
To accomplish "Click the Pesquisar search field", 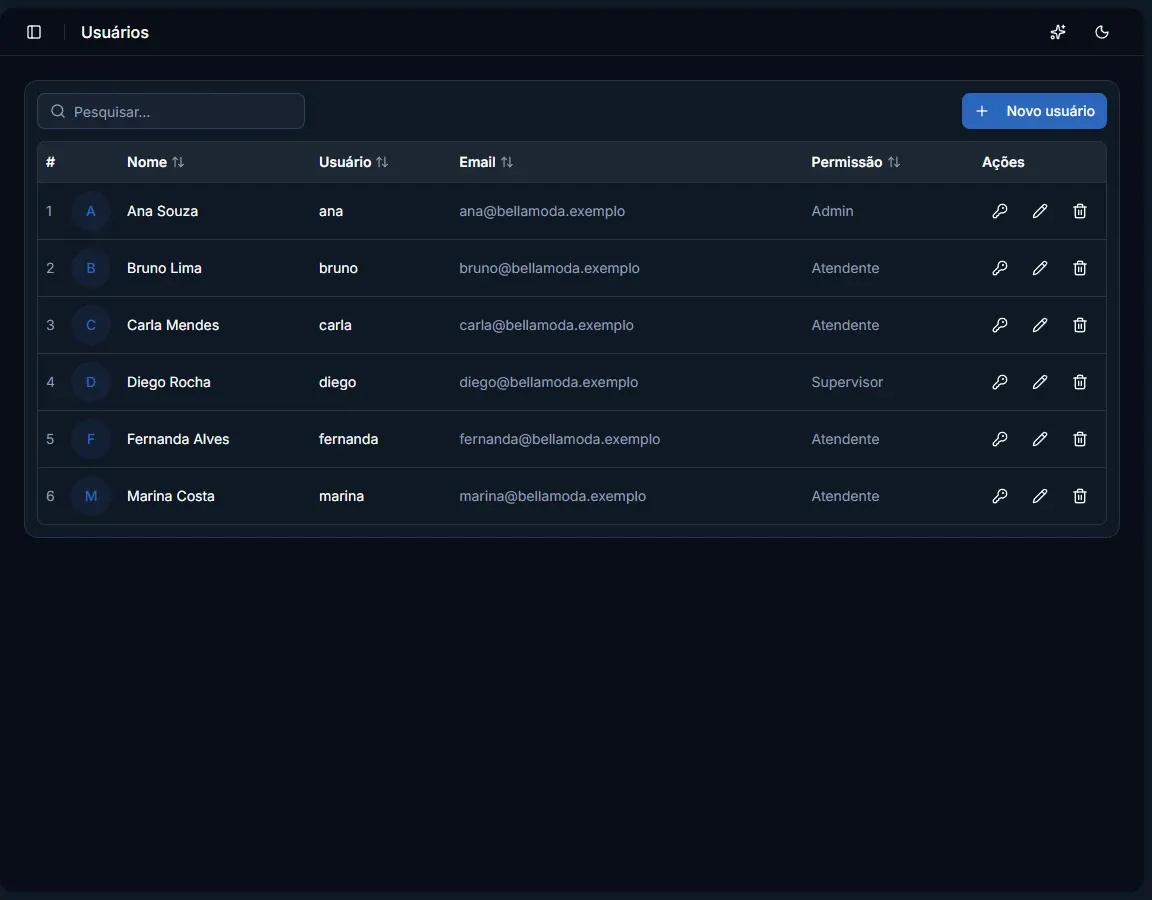I will tap(170, 111).
